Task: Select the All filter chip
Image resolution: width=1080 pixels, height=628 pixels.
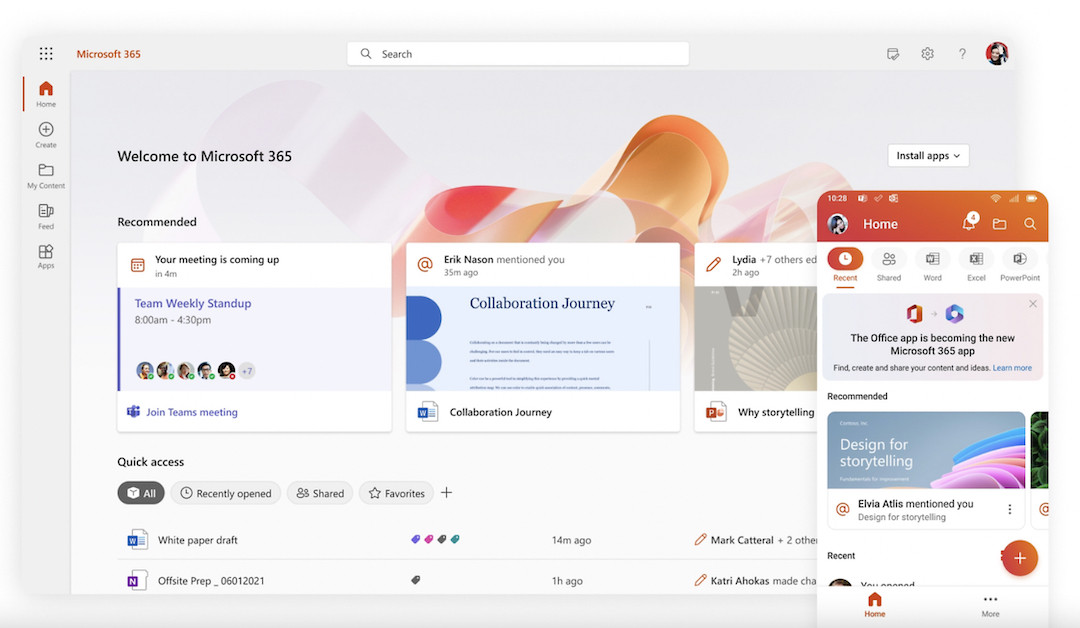Action: (x=140, y=493)
